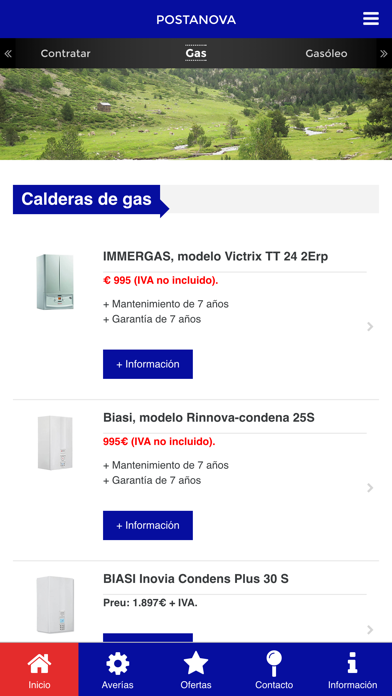
Task: Expand Biasi Rinnova-condena item chevron
Action: (x=370, y=488)
